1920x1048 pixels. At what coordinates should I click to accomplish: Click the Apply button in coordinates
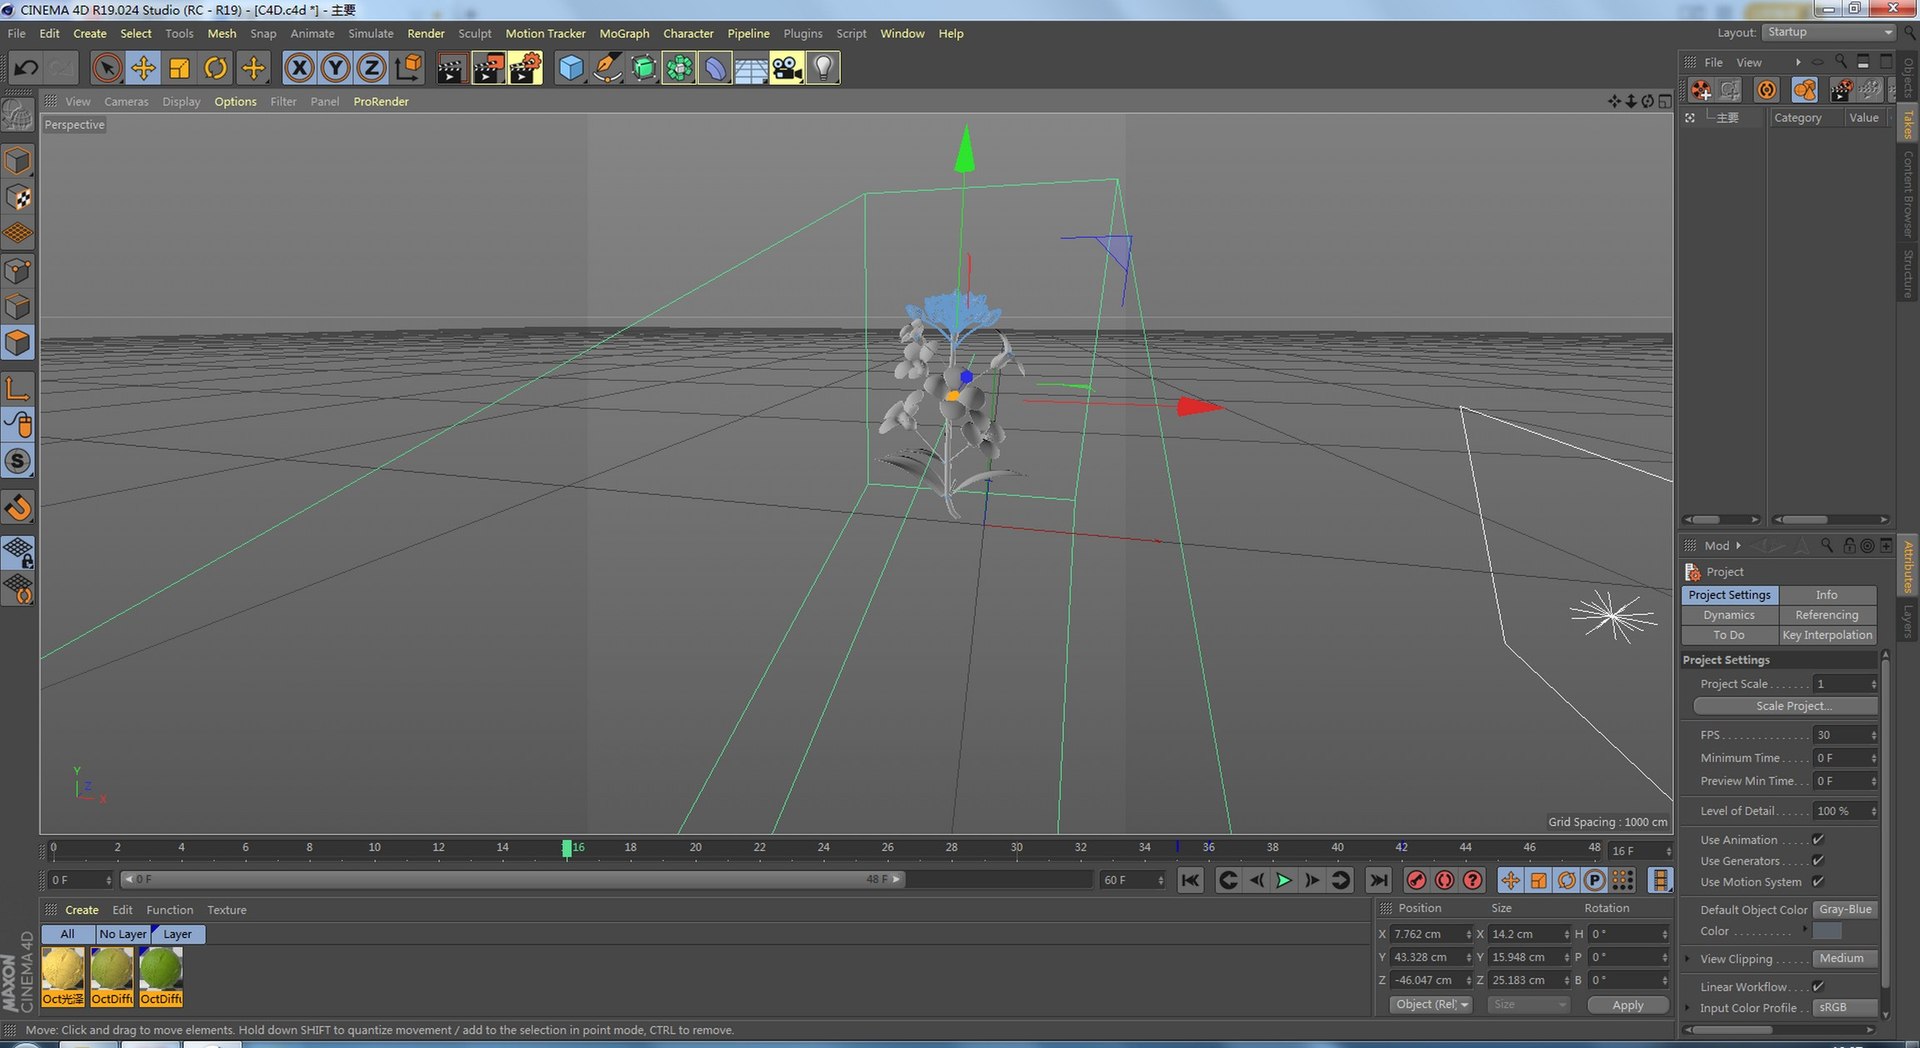pyautogui.click(x=1628, y=1005)
